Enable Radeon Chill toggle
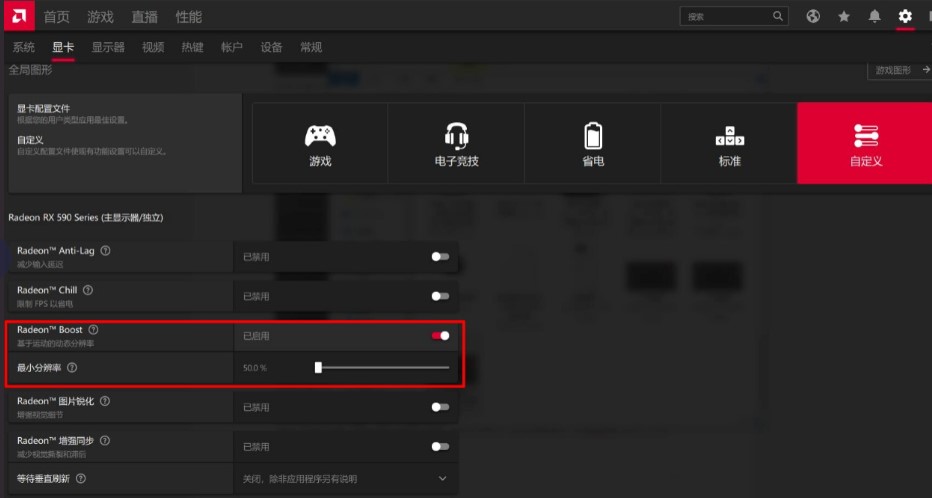932x498 pixels. [440, 296]
